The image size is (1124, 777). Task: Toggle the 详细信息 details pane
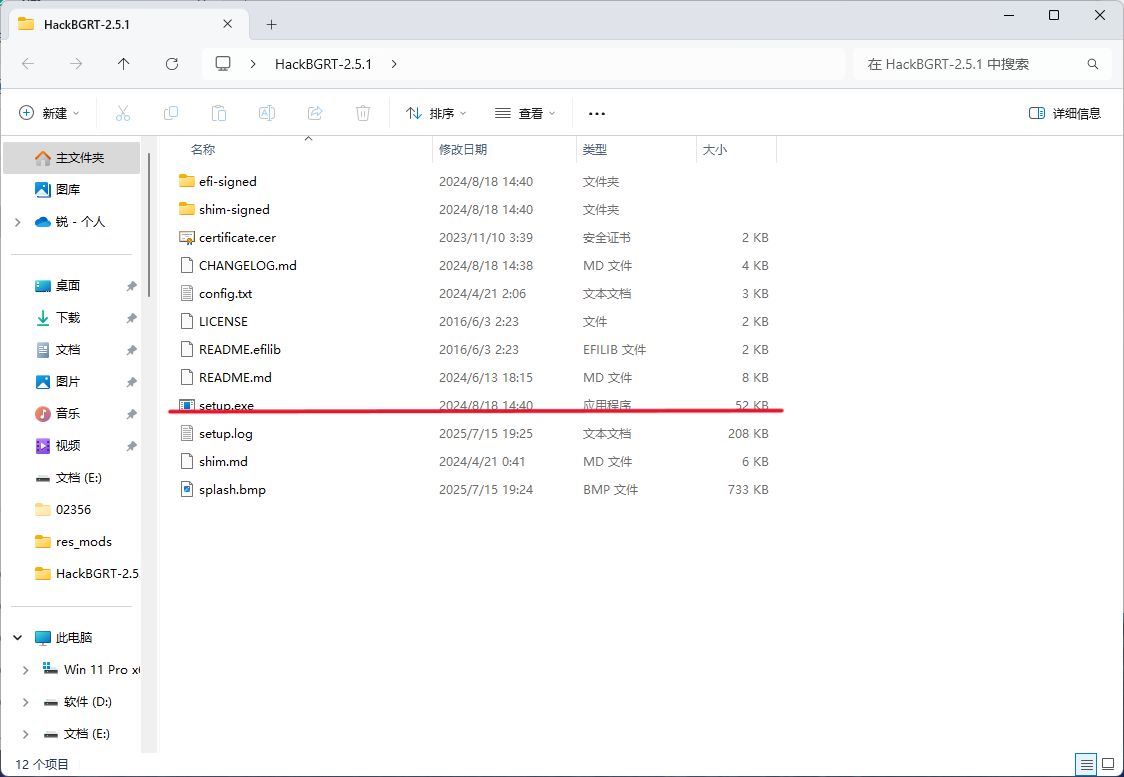click(1065, 113)
